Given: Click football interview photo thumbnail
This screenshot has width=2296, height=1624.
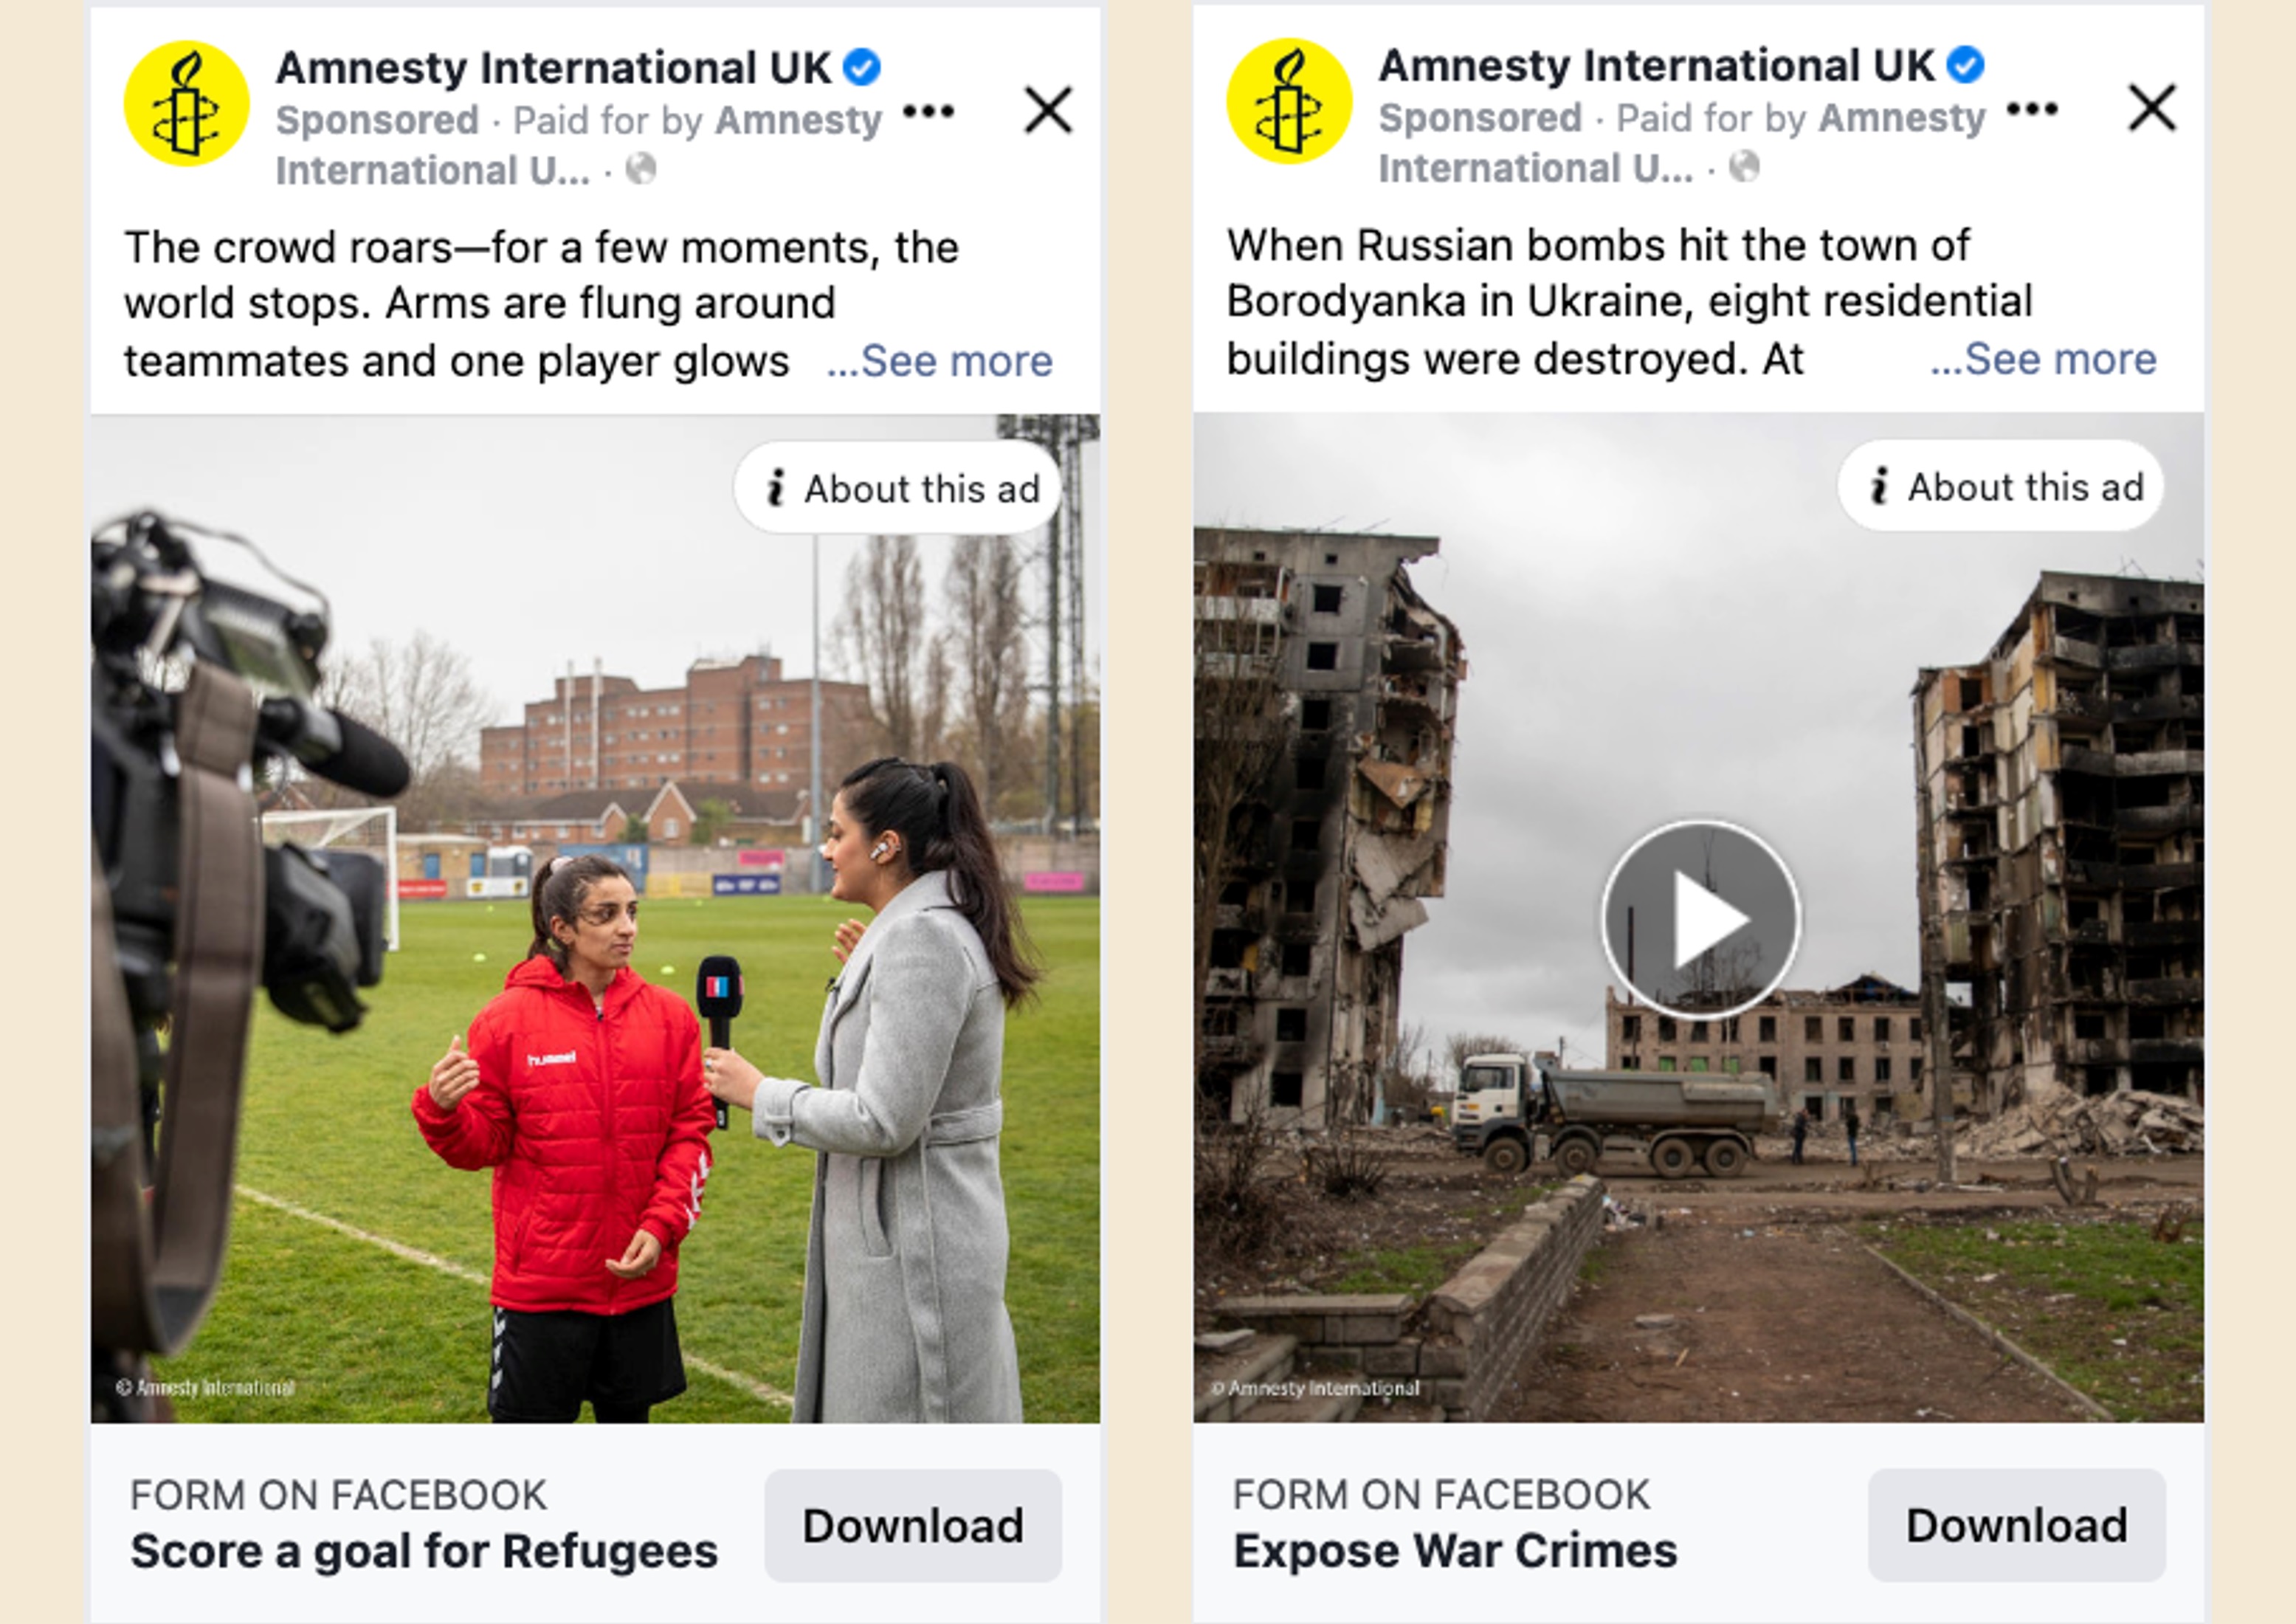Looking at the screenshot, I should [595, 918].
